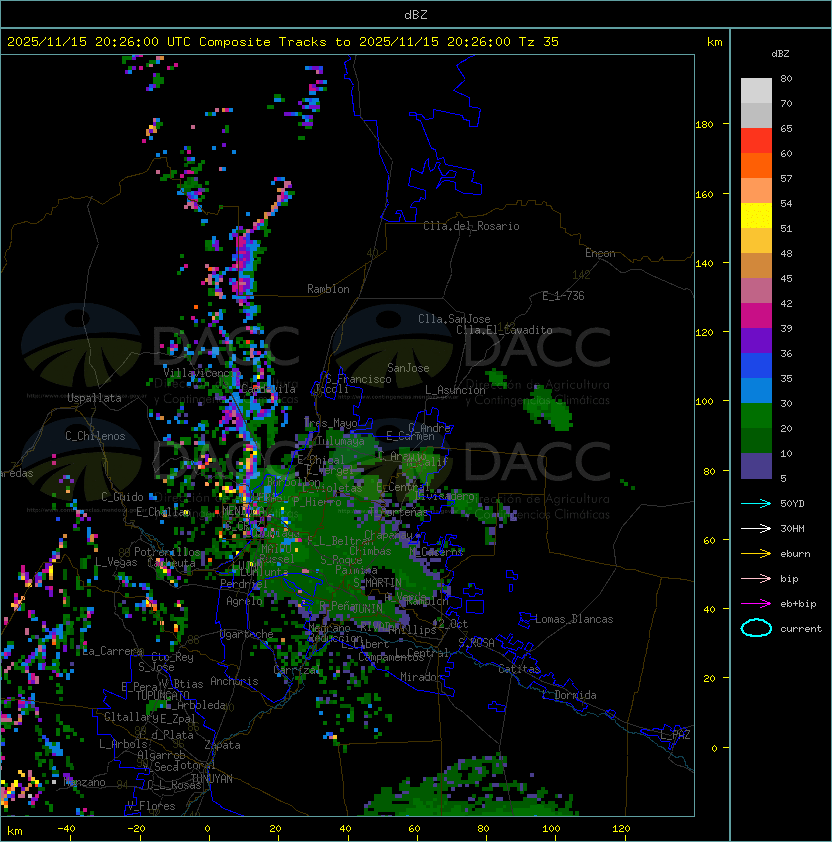Click the 'Zapata' map label

(x=222, y=745)
